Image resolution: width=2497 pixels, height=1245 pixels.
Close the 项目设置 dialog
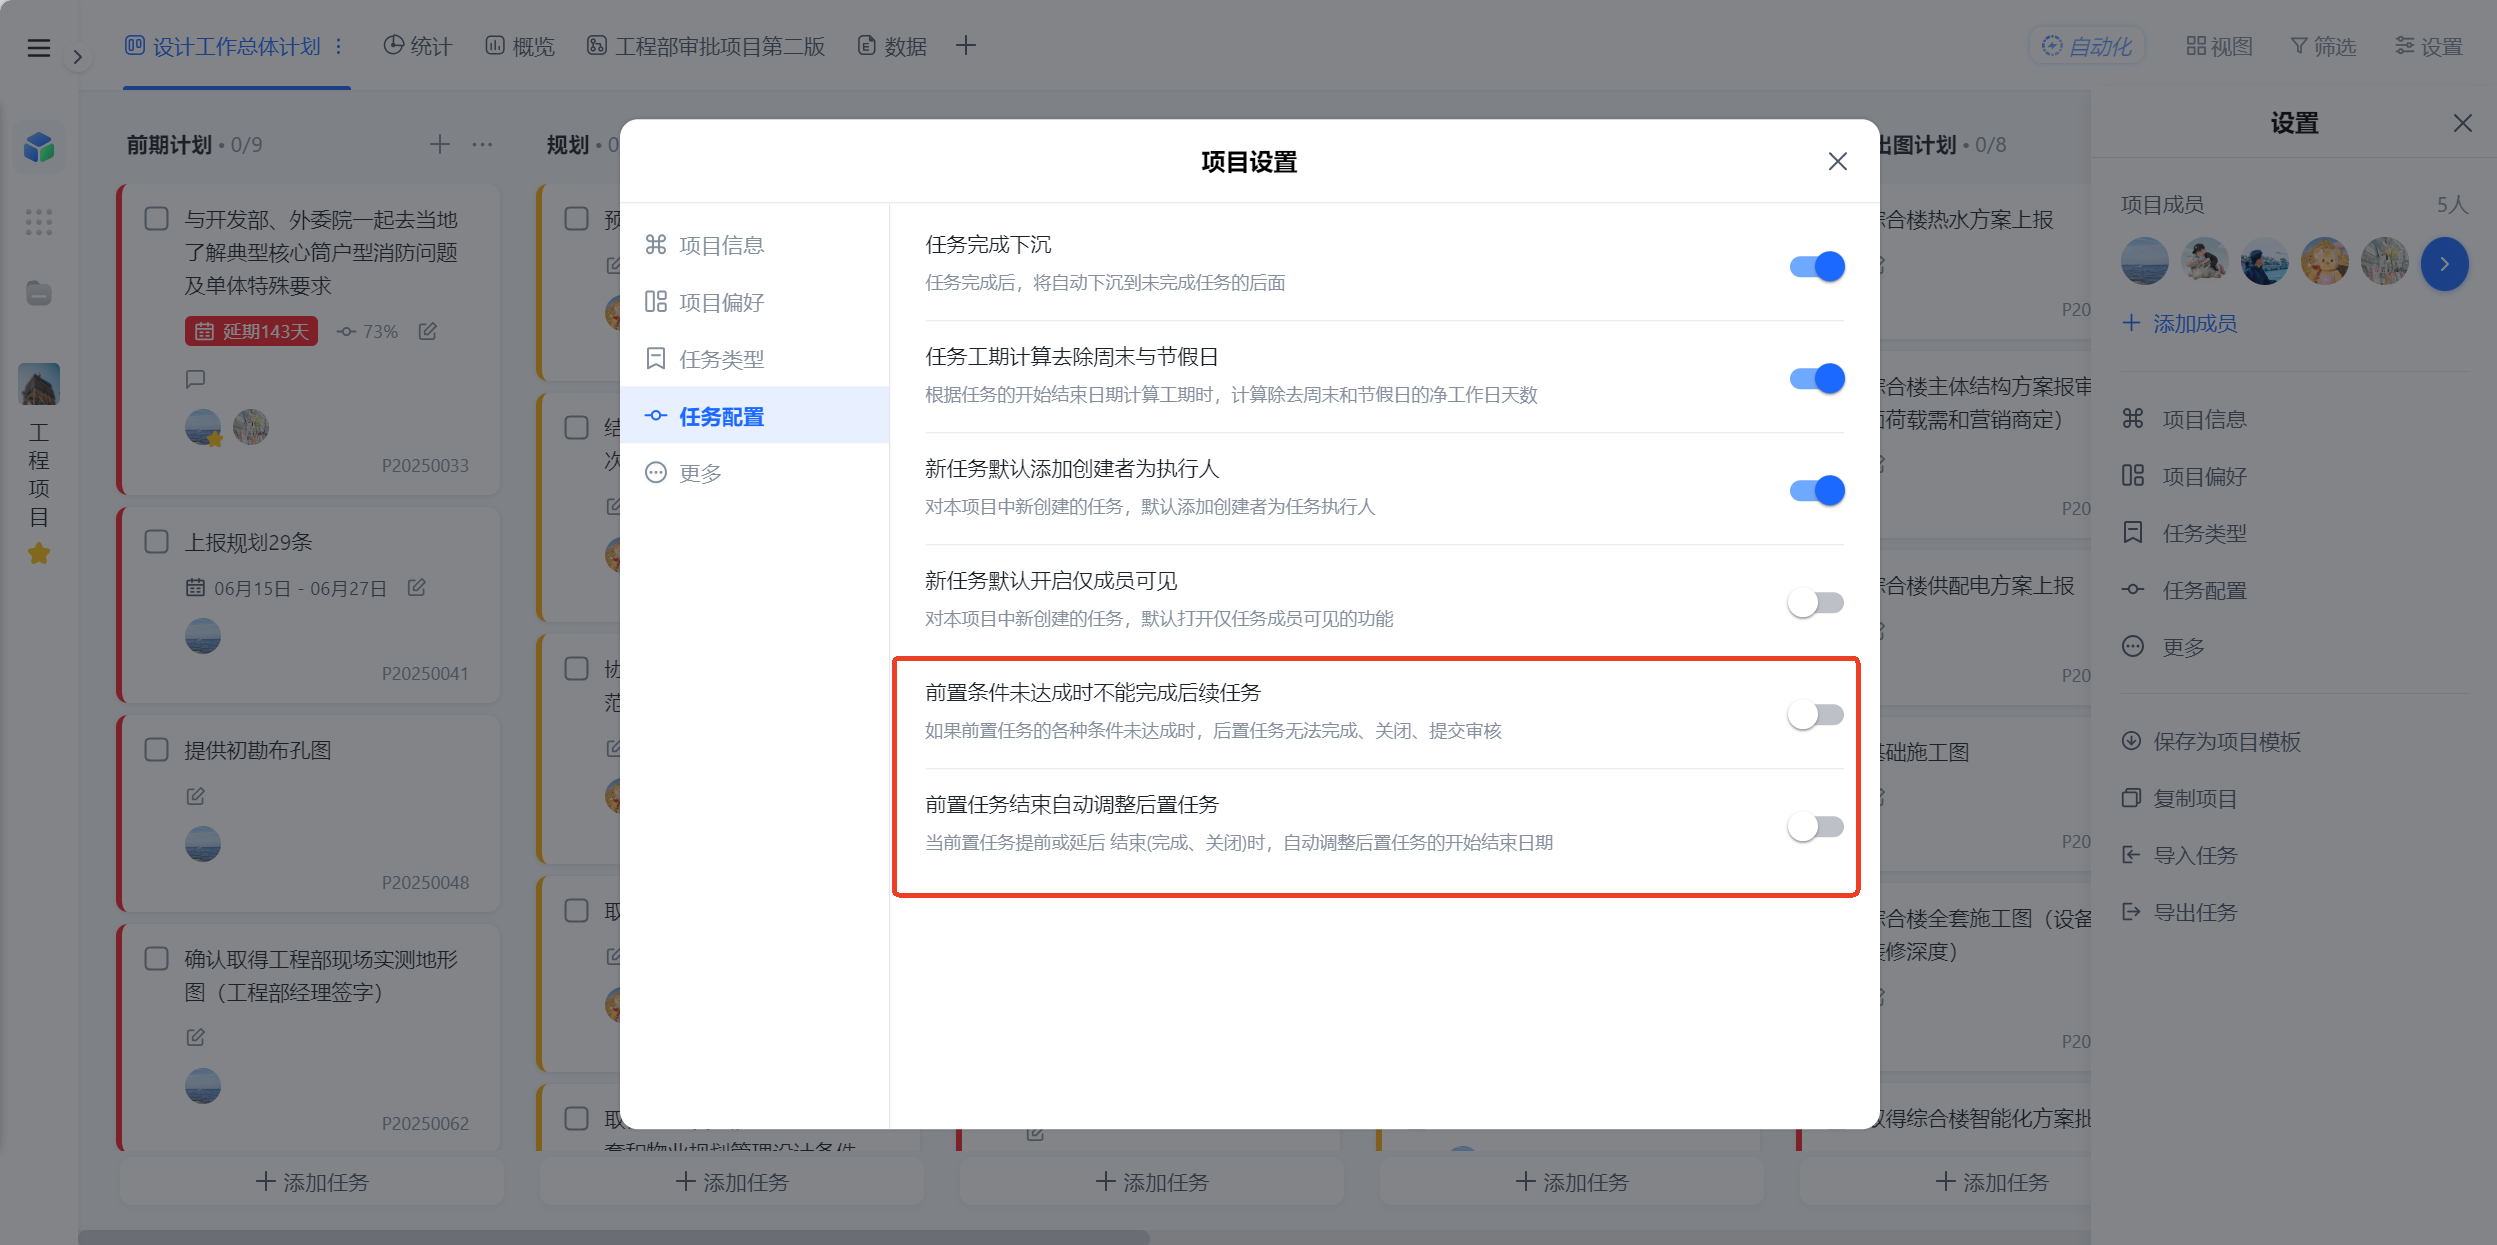[x=1837, y=161]
